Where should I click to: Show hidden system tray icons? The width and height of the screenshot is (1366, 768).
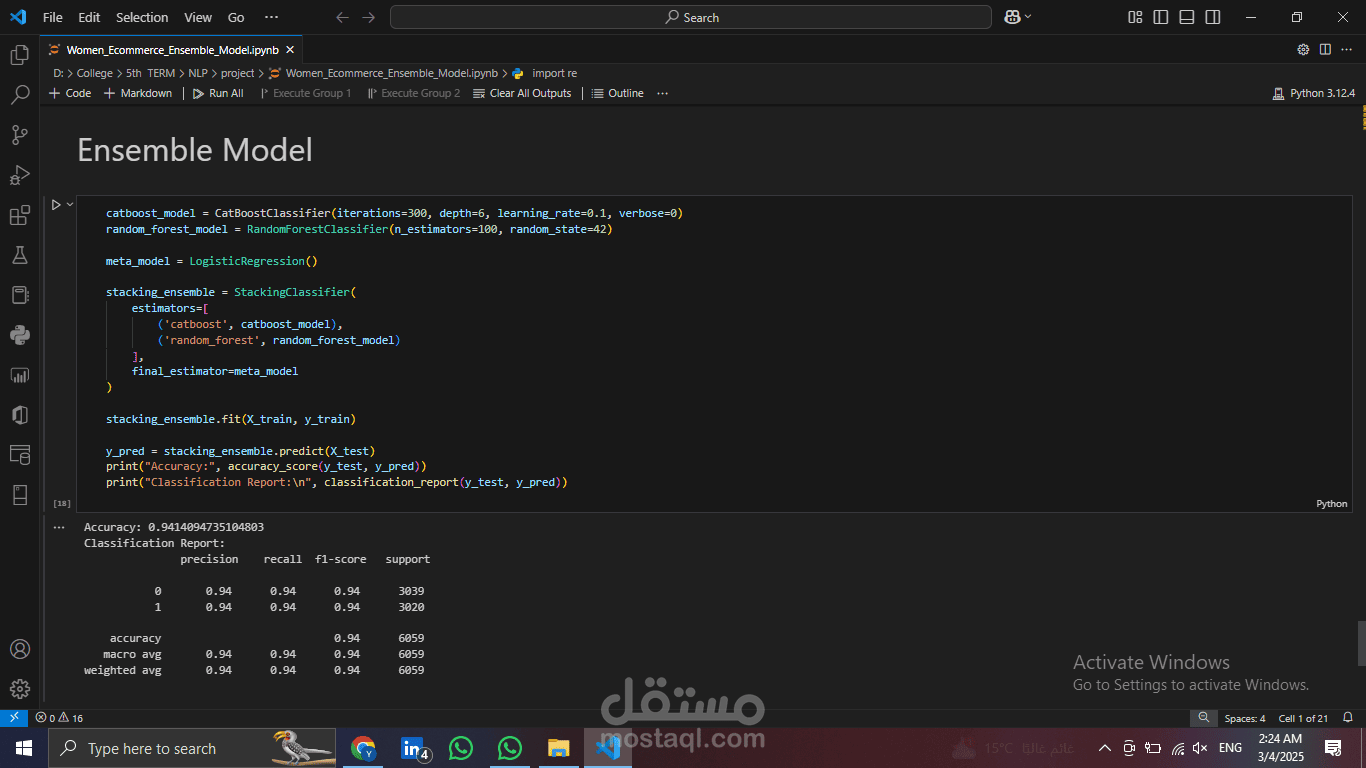(x=1105, y=748)
